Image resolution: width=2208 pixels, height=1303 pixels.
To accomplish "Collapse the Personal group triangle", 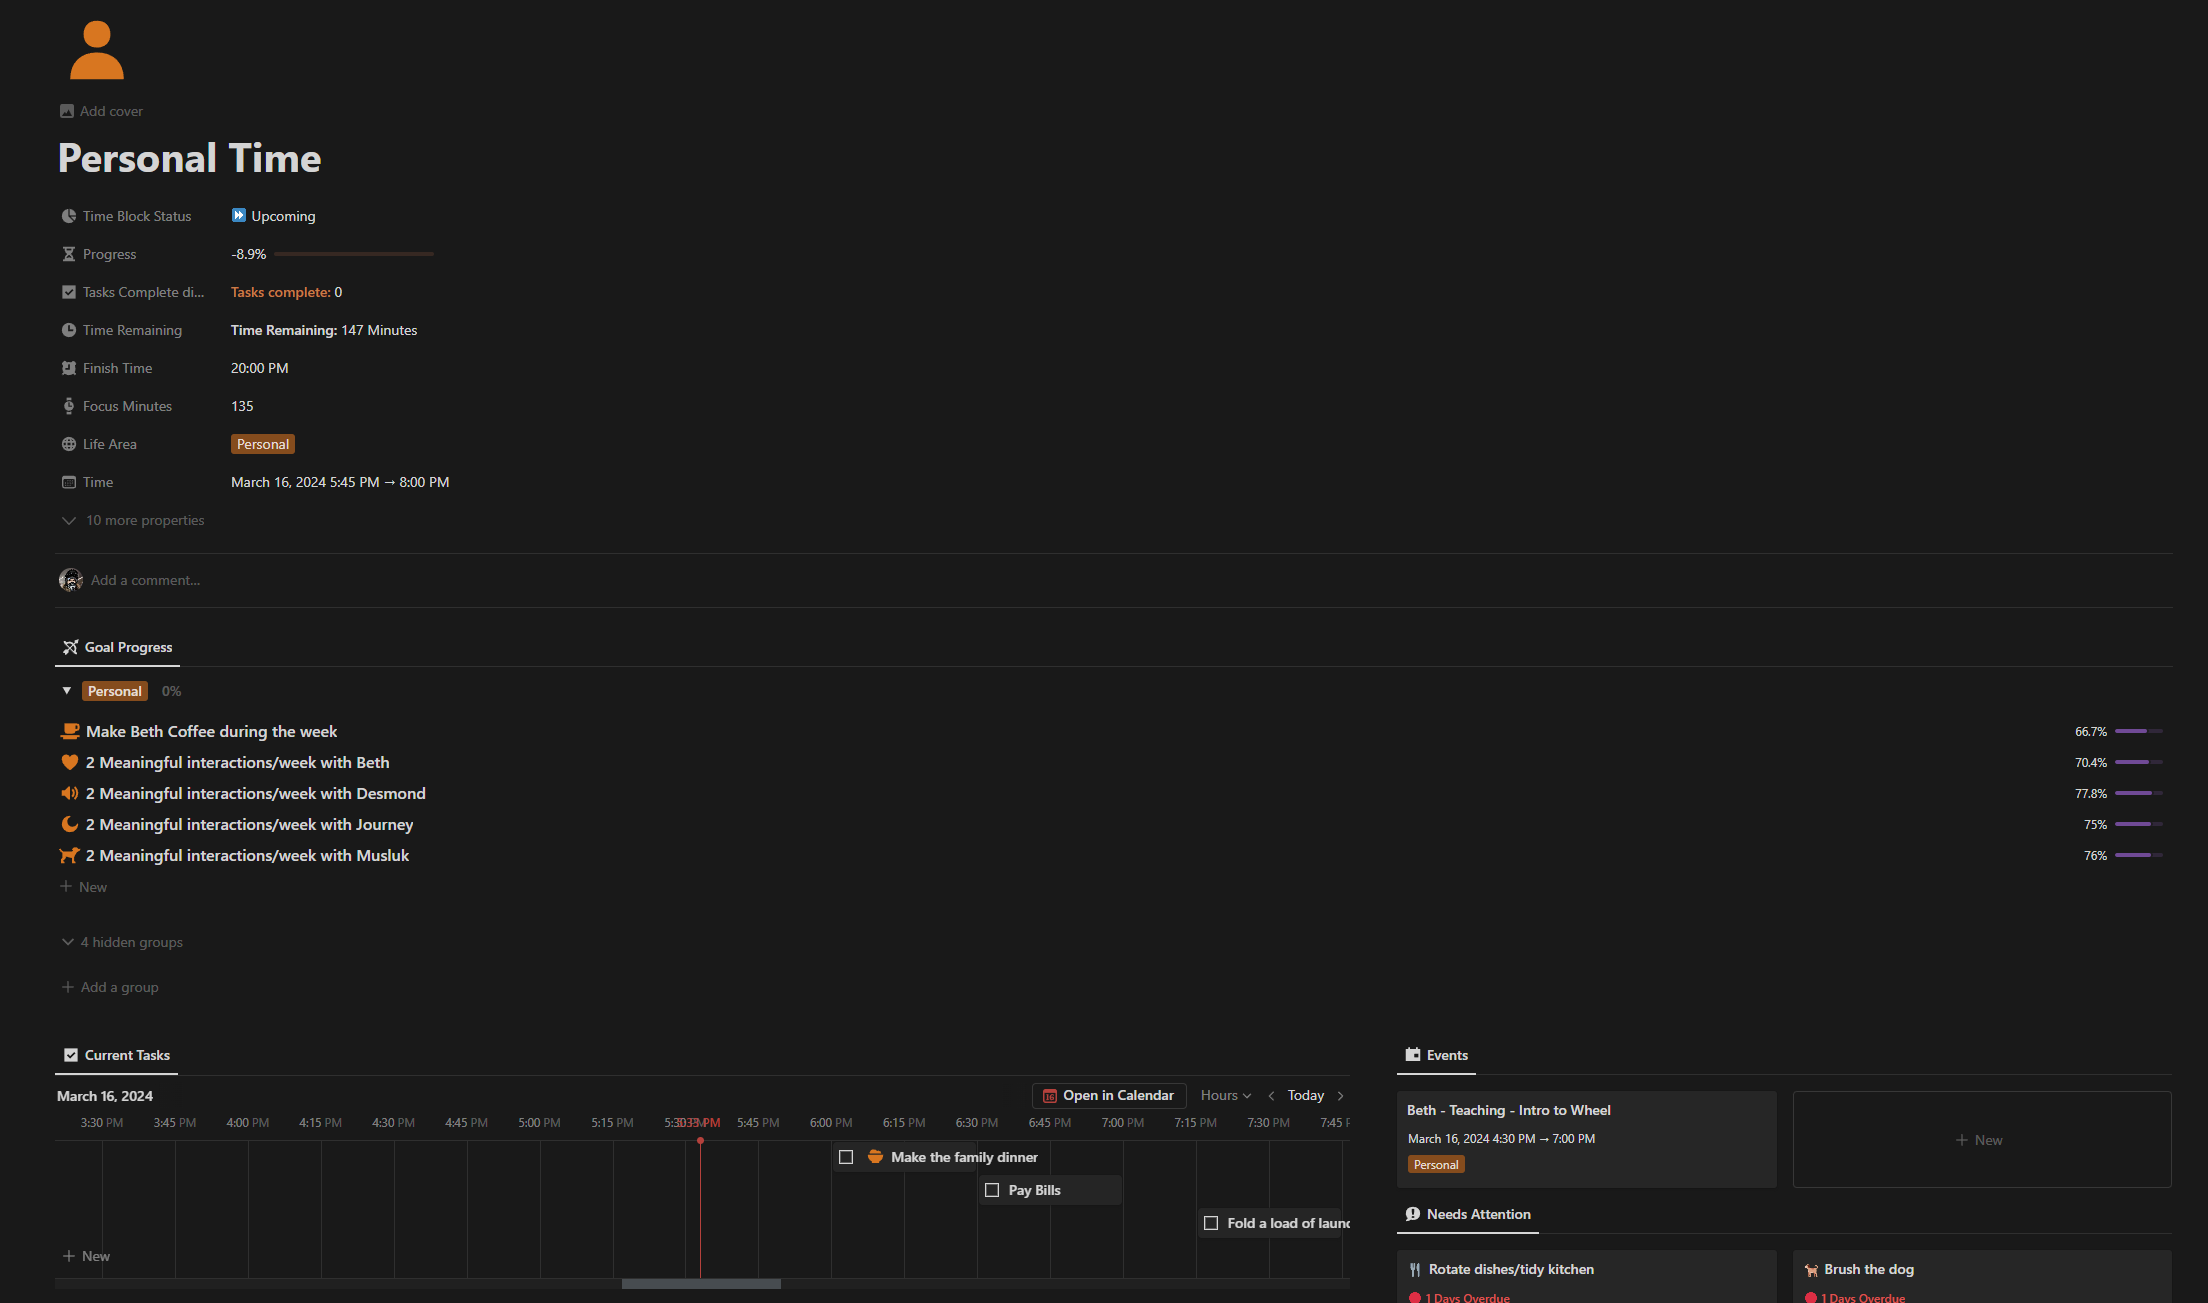I will [x=67, y=691].
